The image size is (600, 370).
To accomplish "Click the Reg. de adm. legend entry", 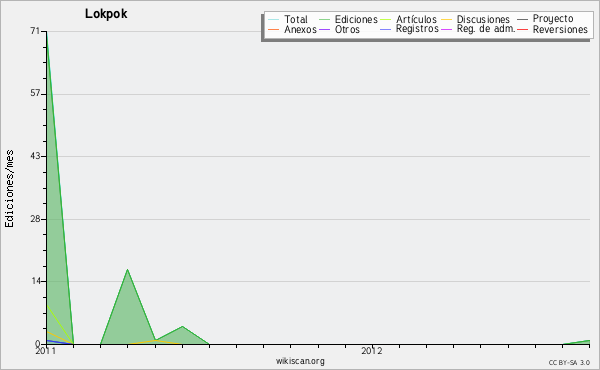I will [478, 29].
